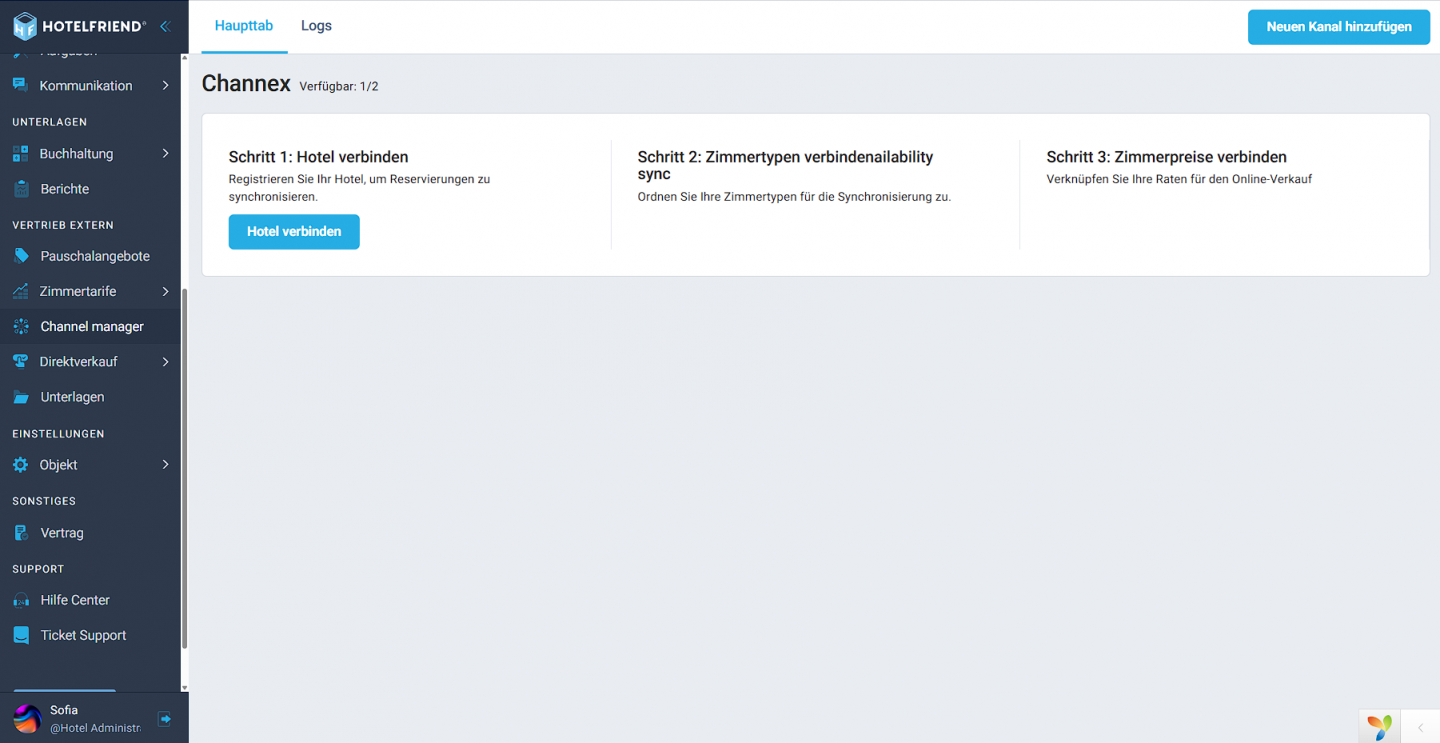Open Ticket Support menu item

[90, 635]
